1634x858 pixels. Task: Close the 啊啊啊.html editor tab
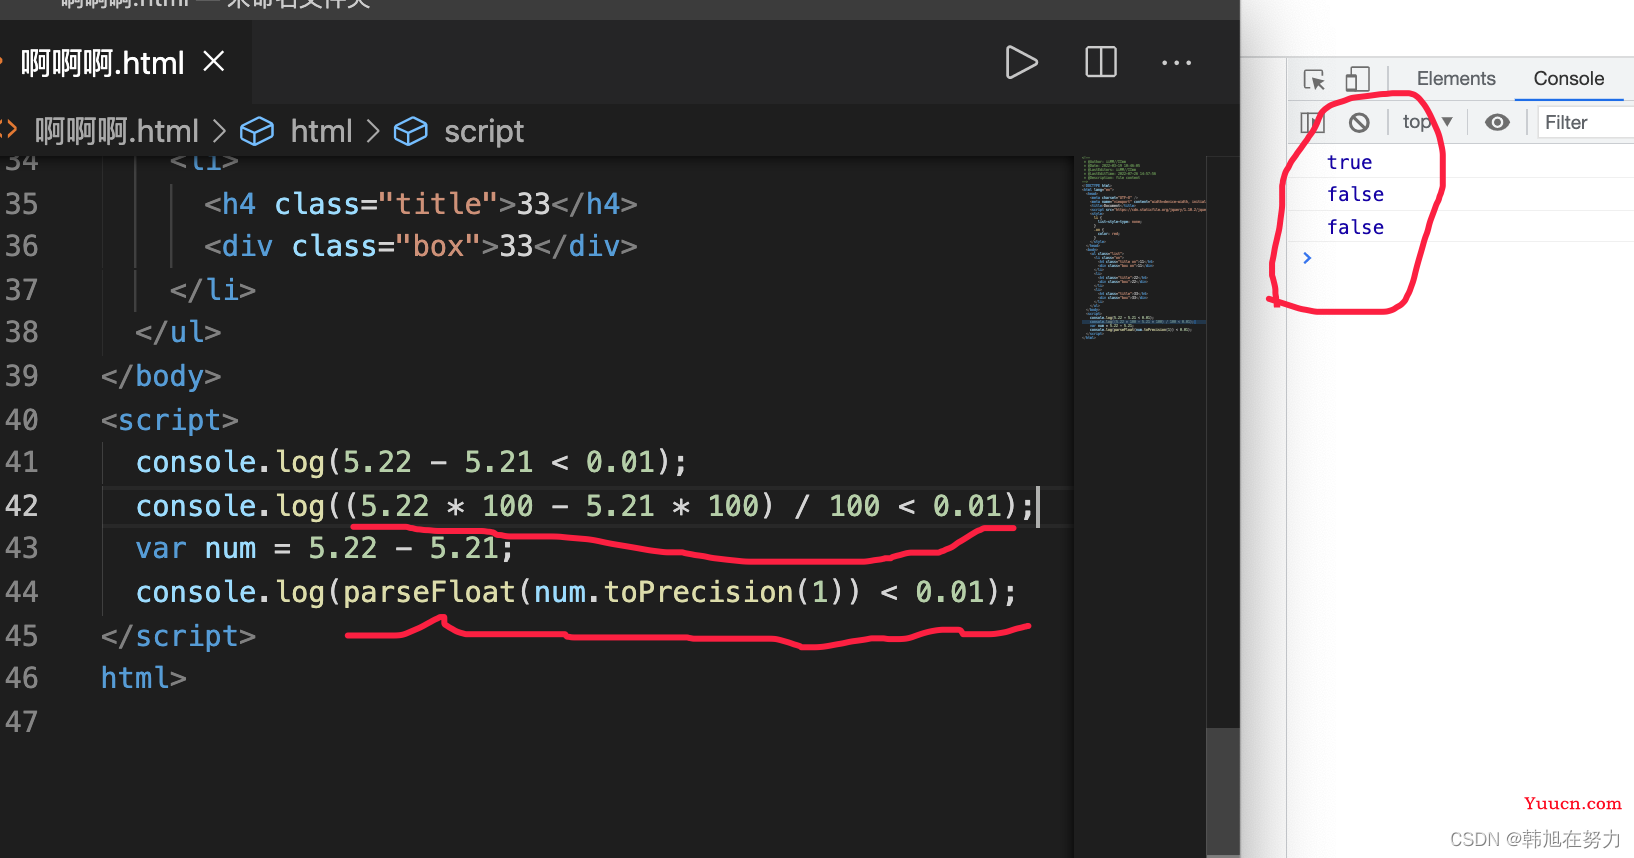pyautogui.click(x=213, y=62)
